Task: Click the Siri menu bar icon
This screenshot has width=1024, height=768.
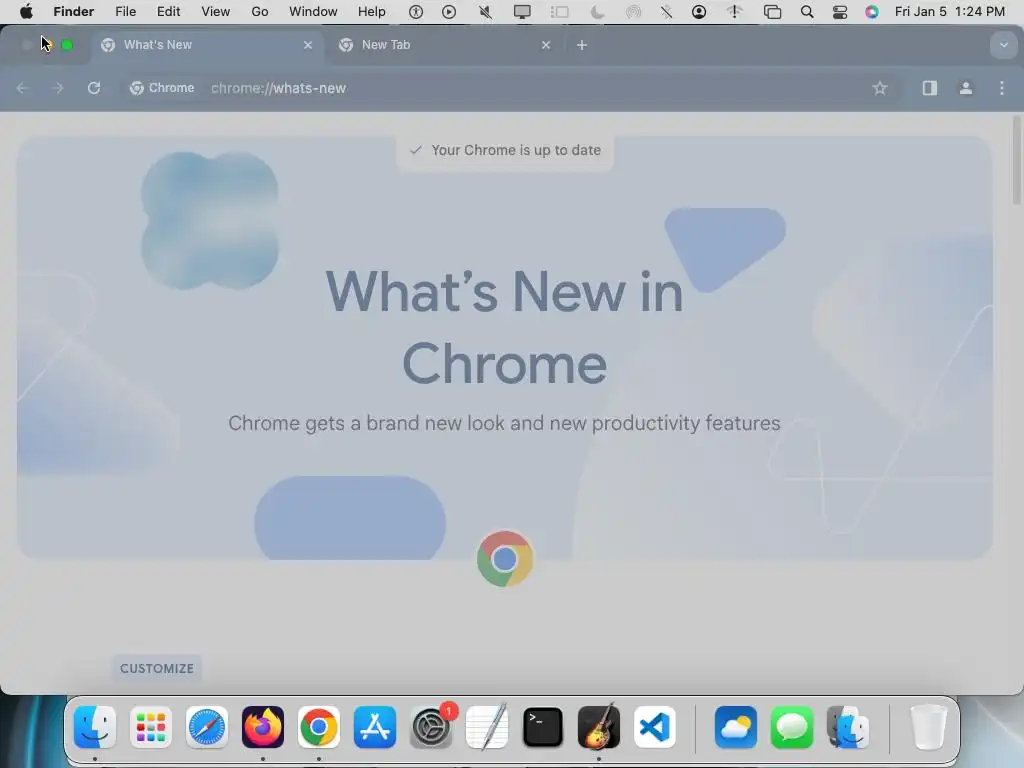Action: [872, 12]
